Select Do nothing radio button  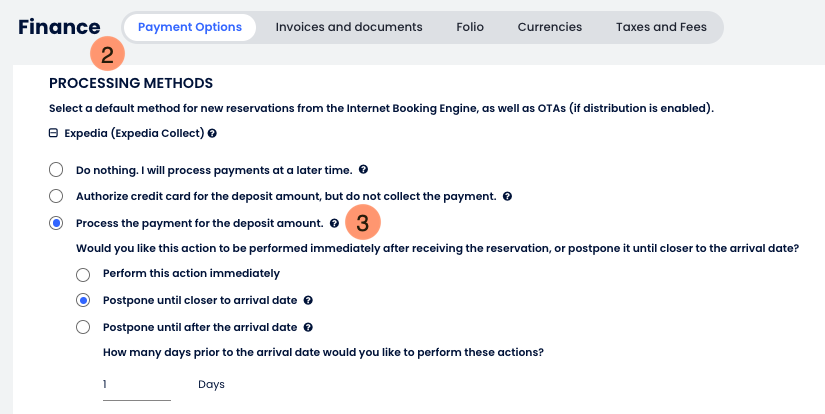56,169
